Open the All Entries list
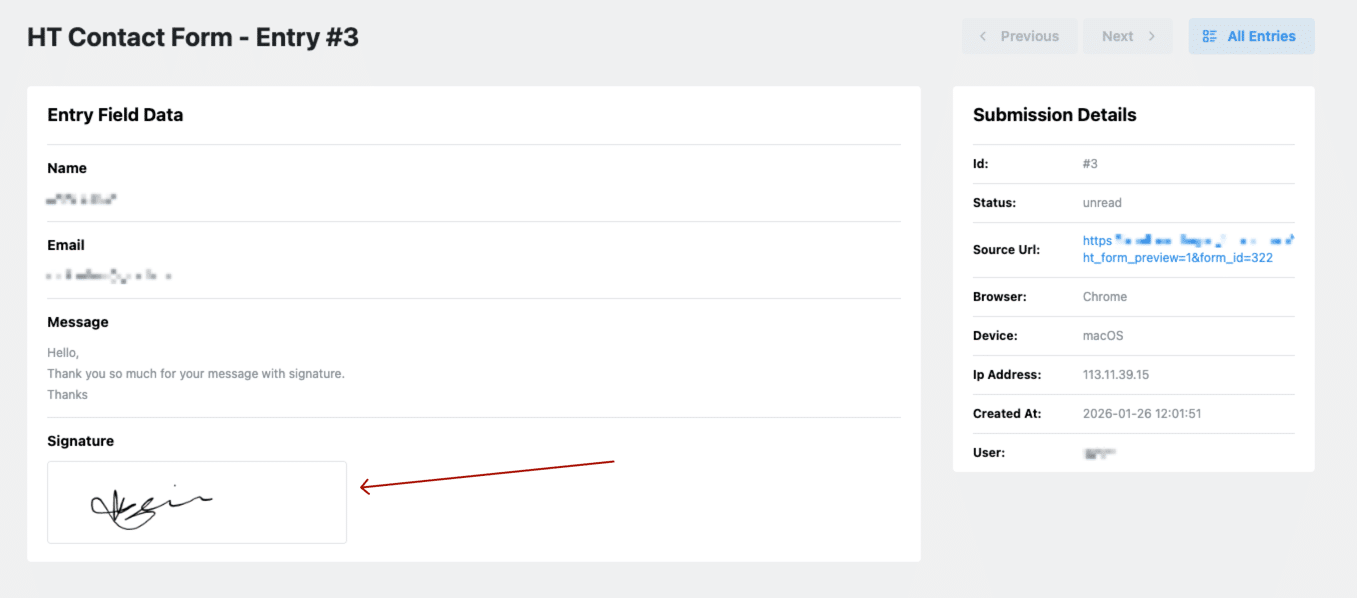Screen dimensions: 1357x598 coord(1251,36)
